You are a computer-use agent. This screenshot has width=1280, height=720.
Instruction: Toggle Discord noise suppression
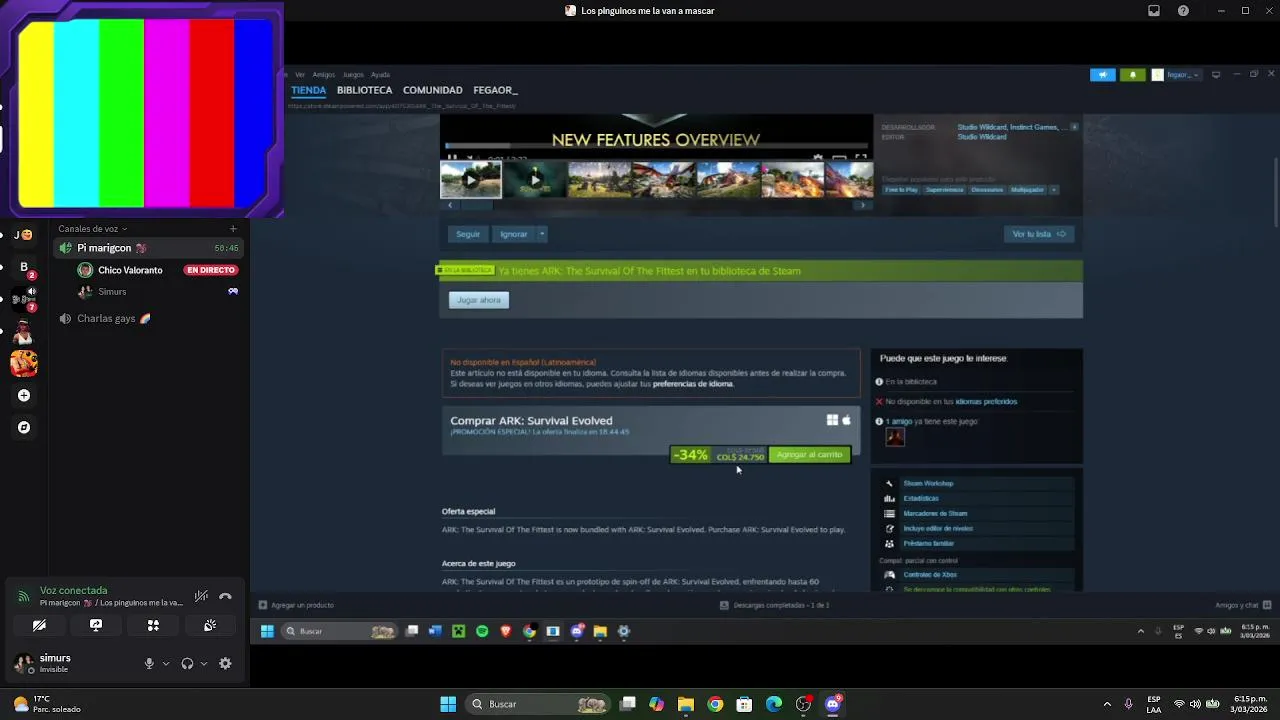[201, 596]
